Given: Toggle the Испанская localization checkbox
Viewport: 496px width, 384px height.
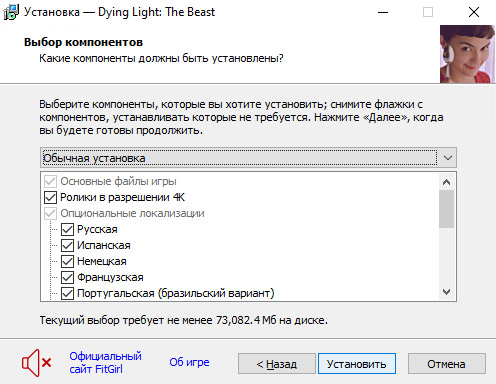Looking at the screenshot, I should (x=67, y=245).
